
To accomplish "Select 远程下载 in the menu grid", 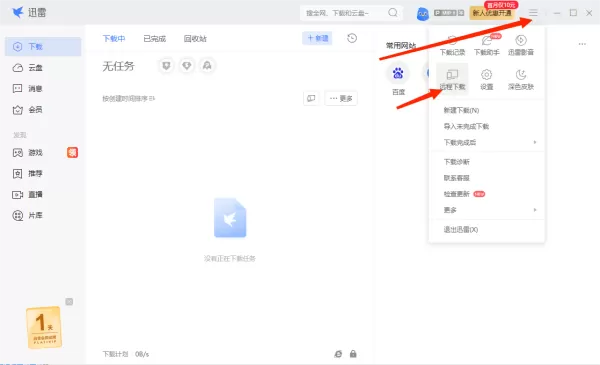I will [x=452, y=80].
